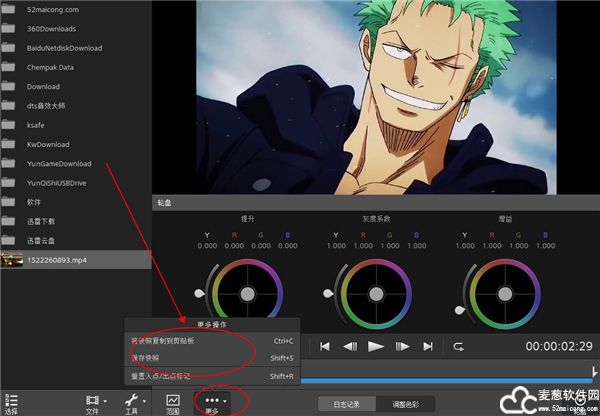Image resolution: width=600 pixels, height=416 pixels.
Task: Expand the 工具 (Tools) dropdown
Action: click(x=131, y=401)
